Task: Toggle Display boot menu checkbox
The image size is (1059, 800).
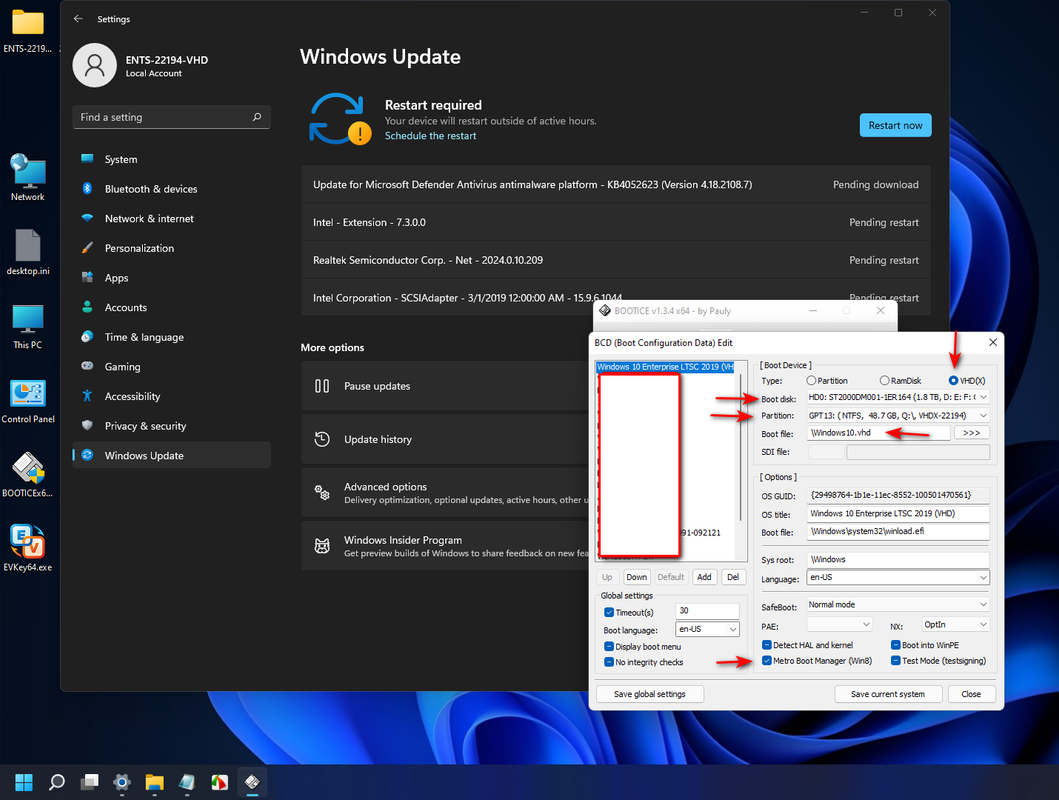Action: pos(609,646)
